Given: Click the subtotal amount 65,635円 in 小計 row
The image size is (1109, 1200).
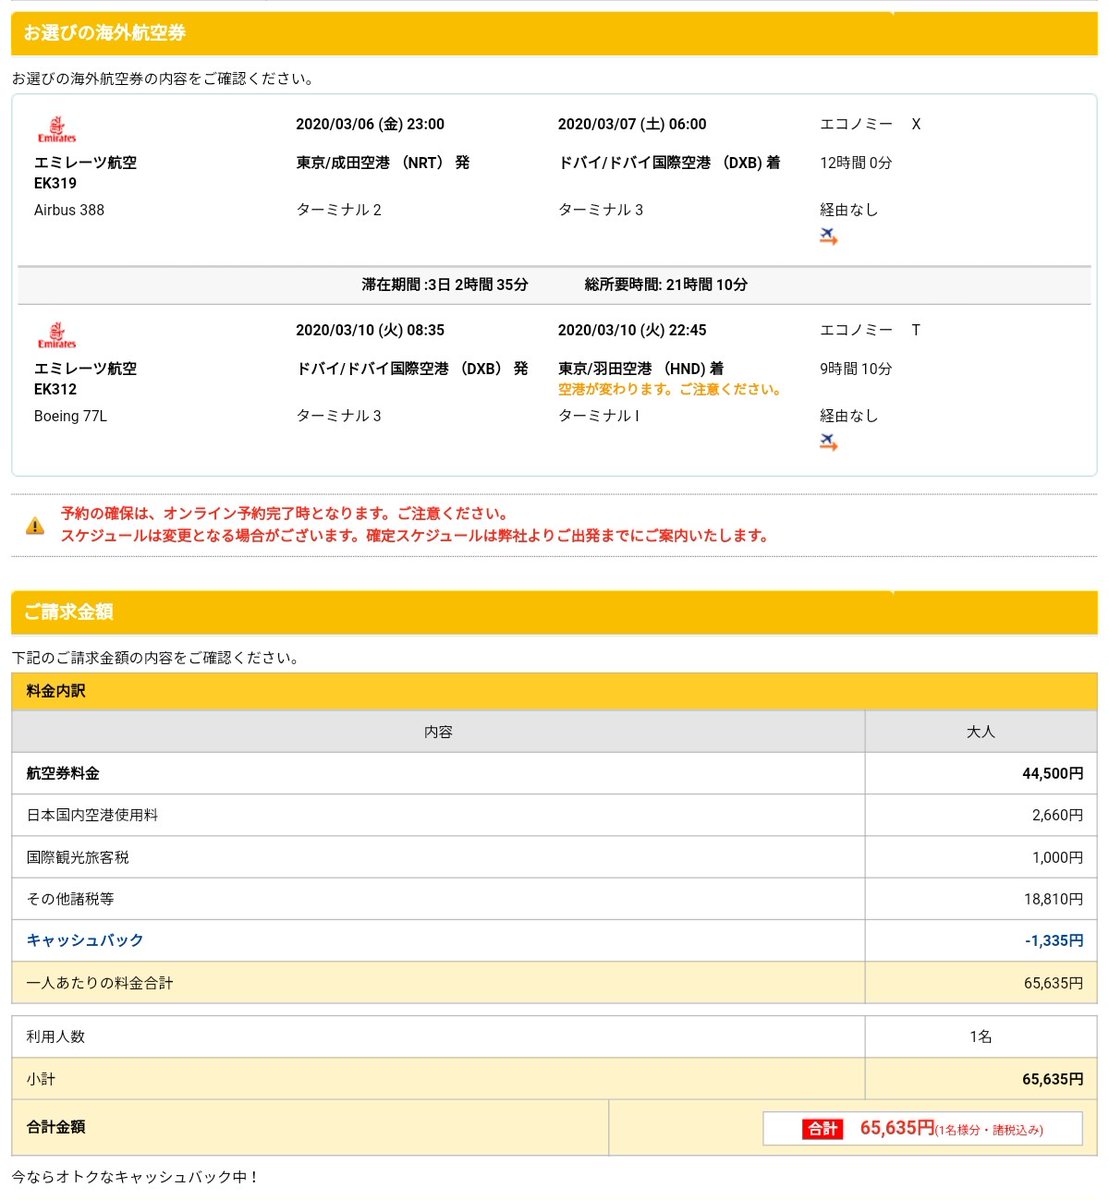Looking at the screenshot, I should point(1053,1080).
